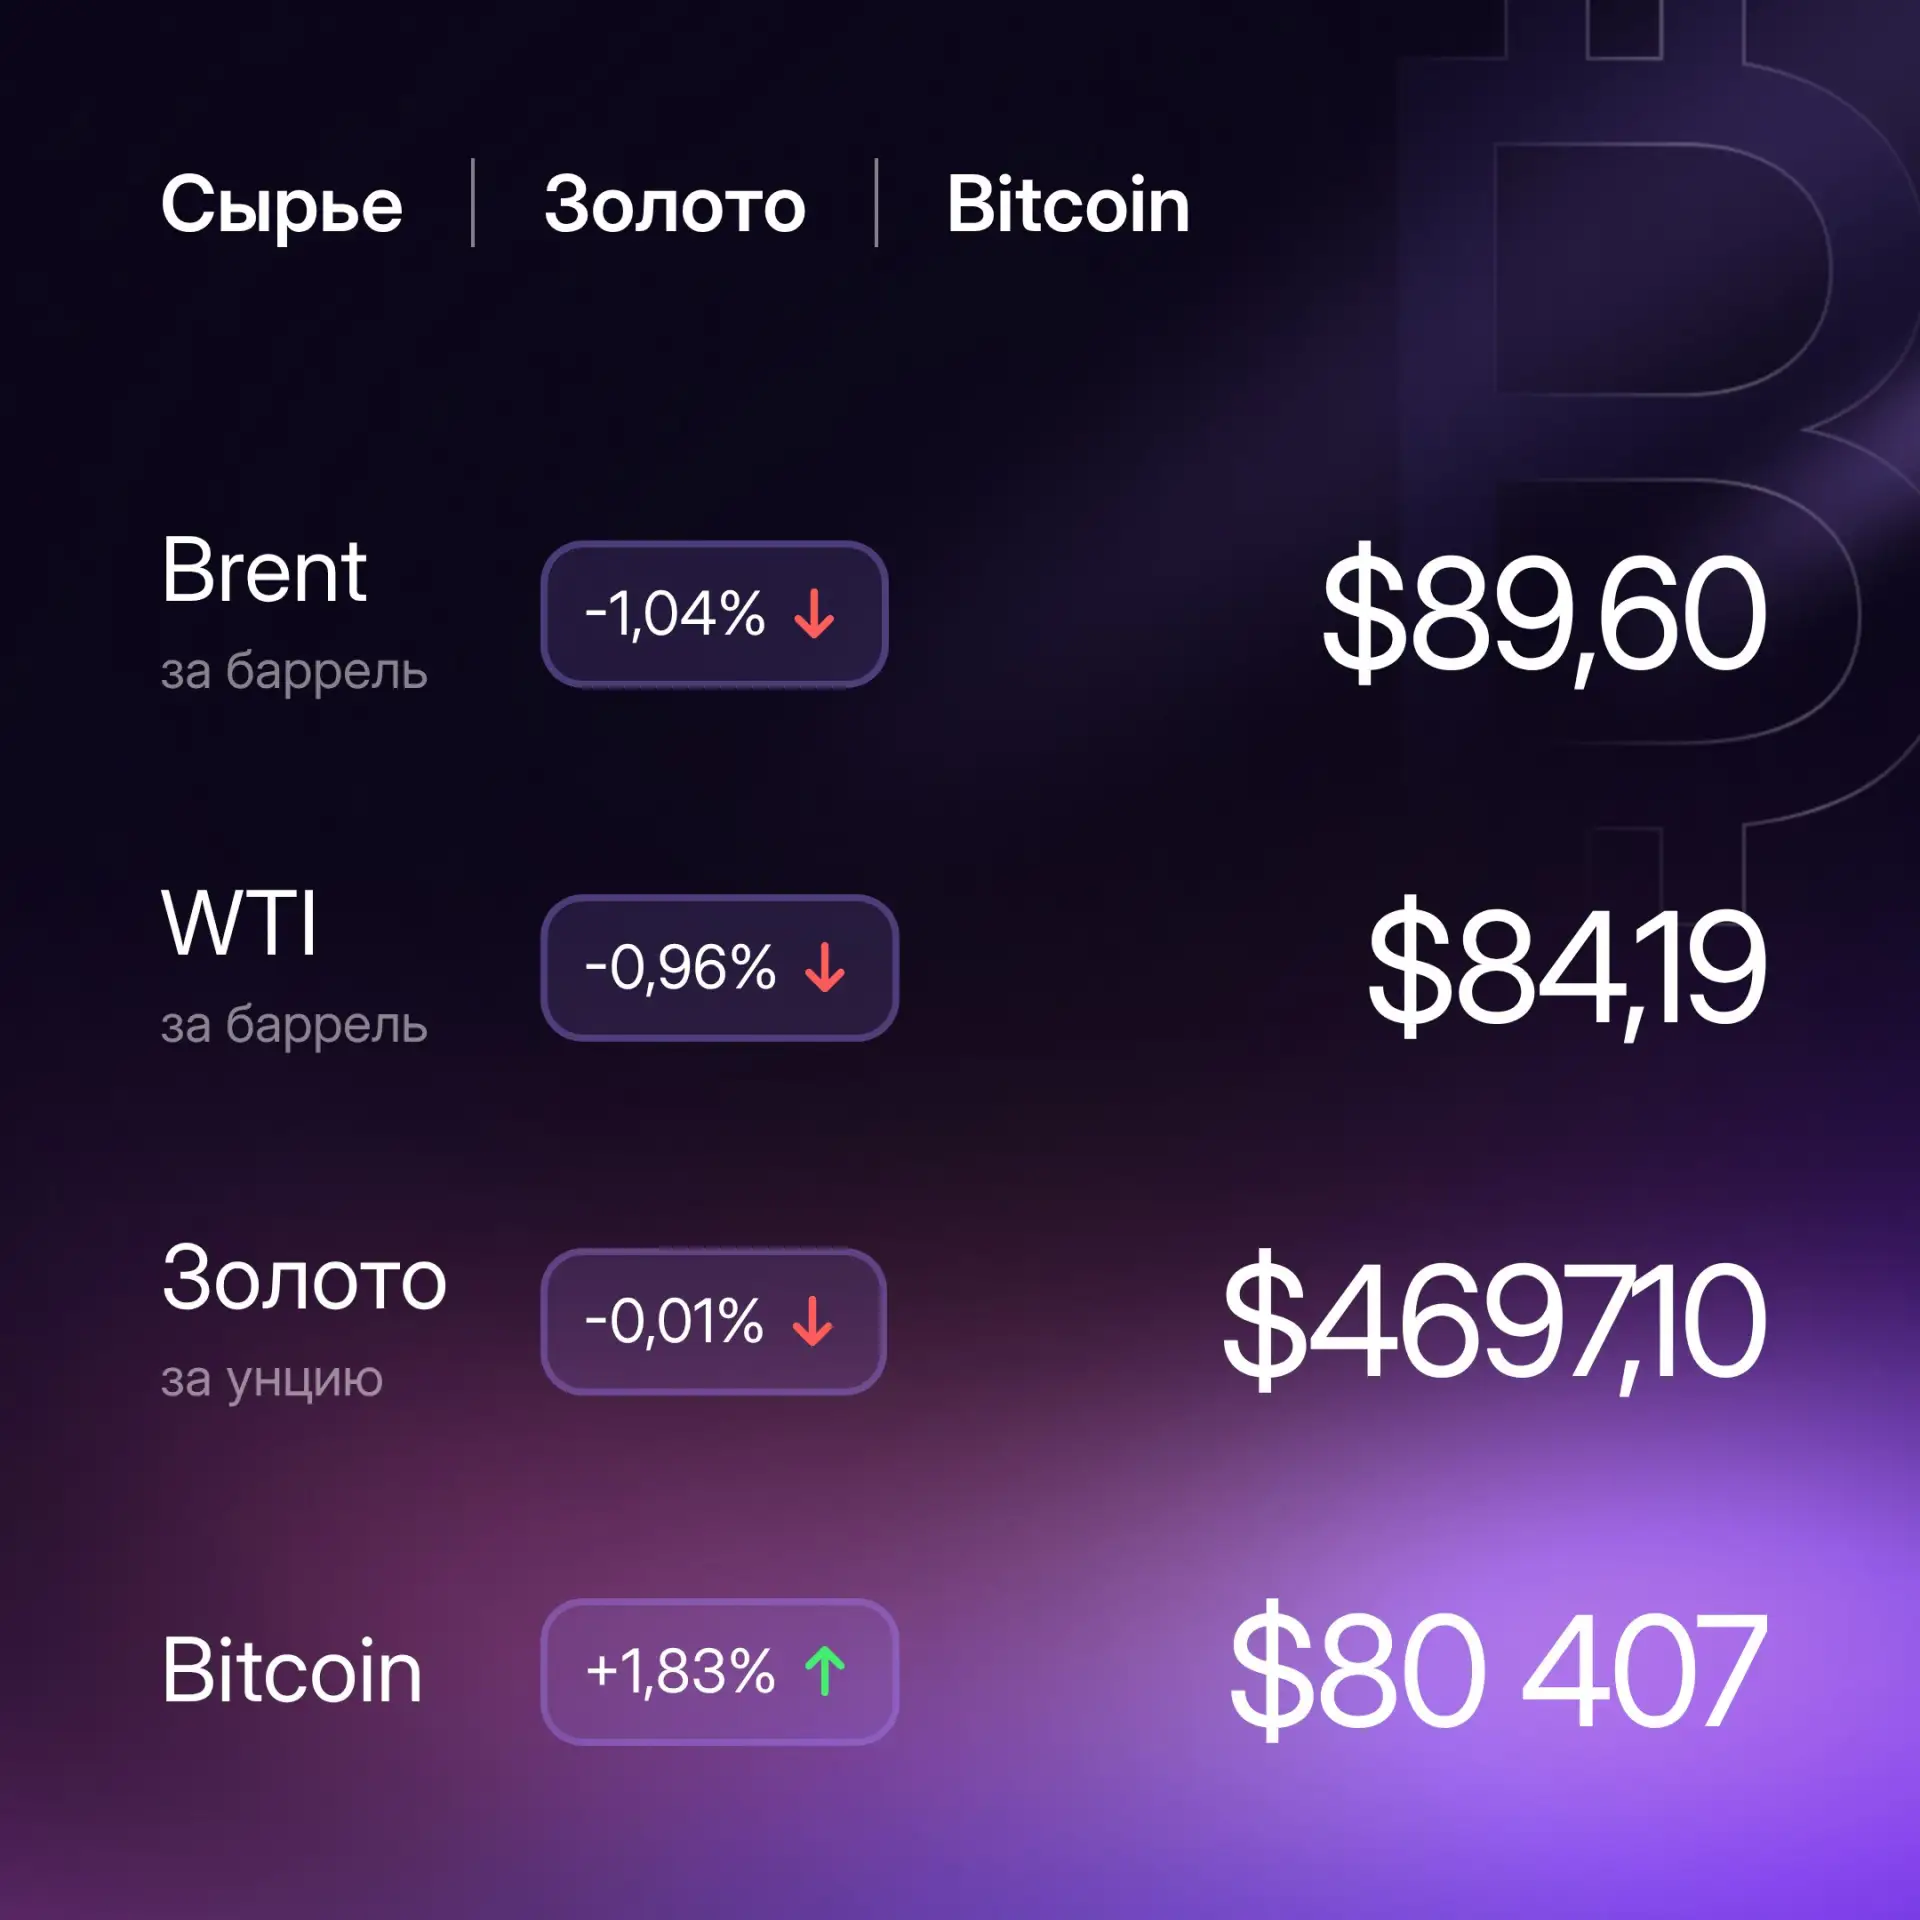
Task: Click the large Bitcoin symbol in the background
Action: [x=1660, y=450]
